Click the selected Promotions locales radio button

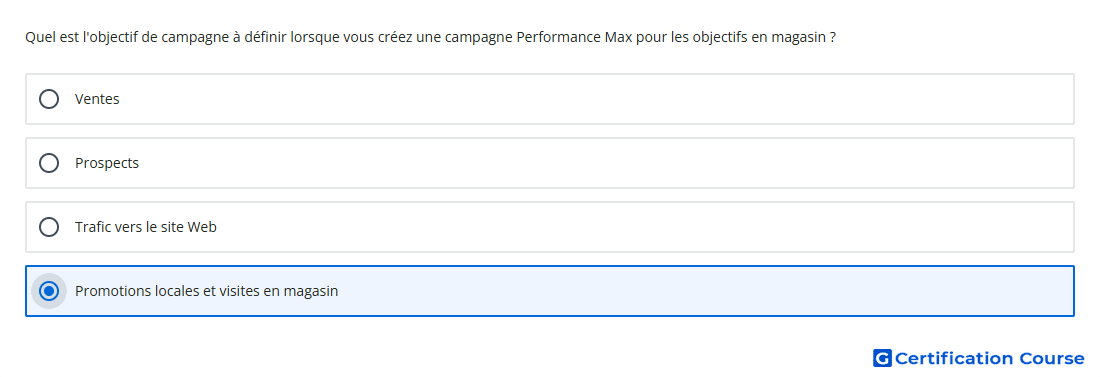pos(49,291)
